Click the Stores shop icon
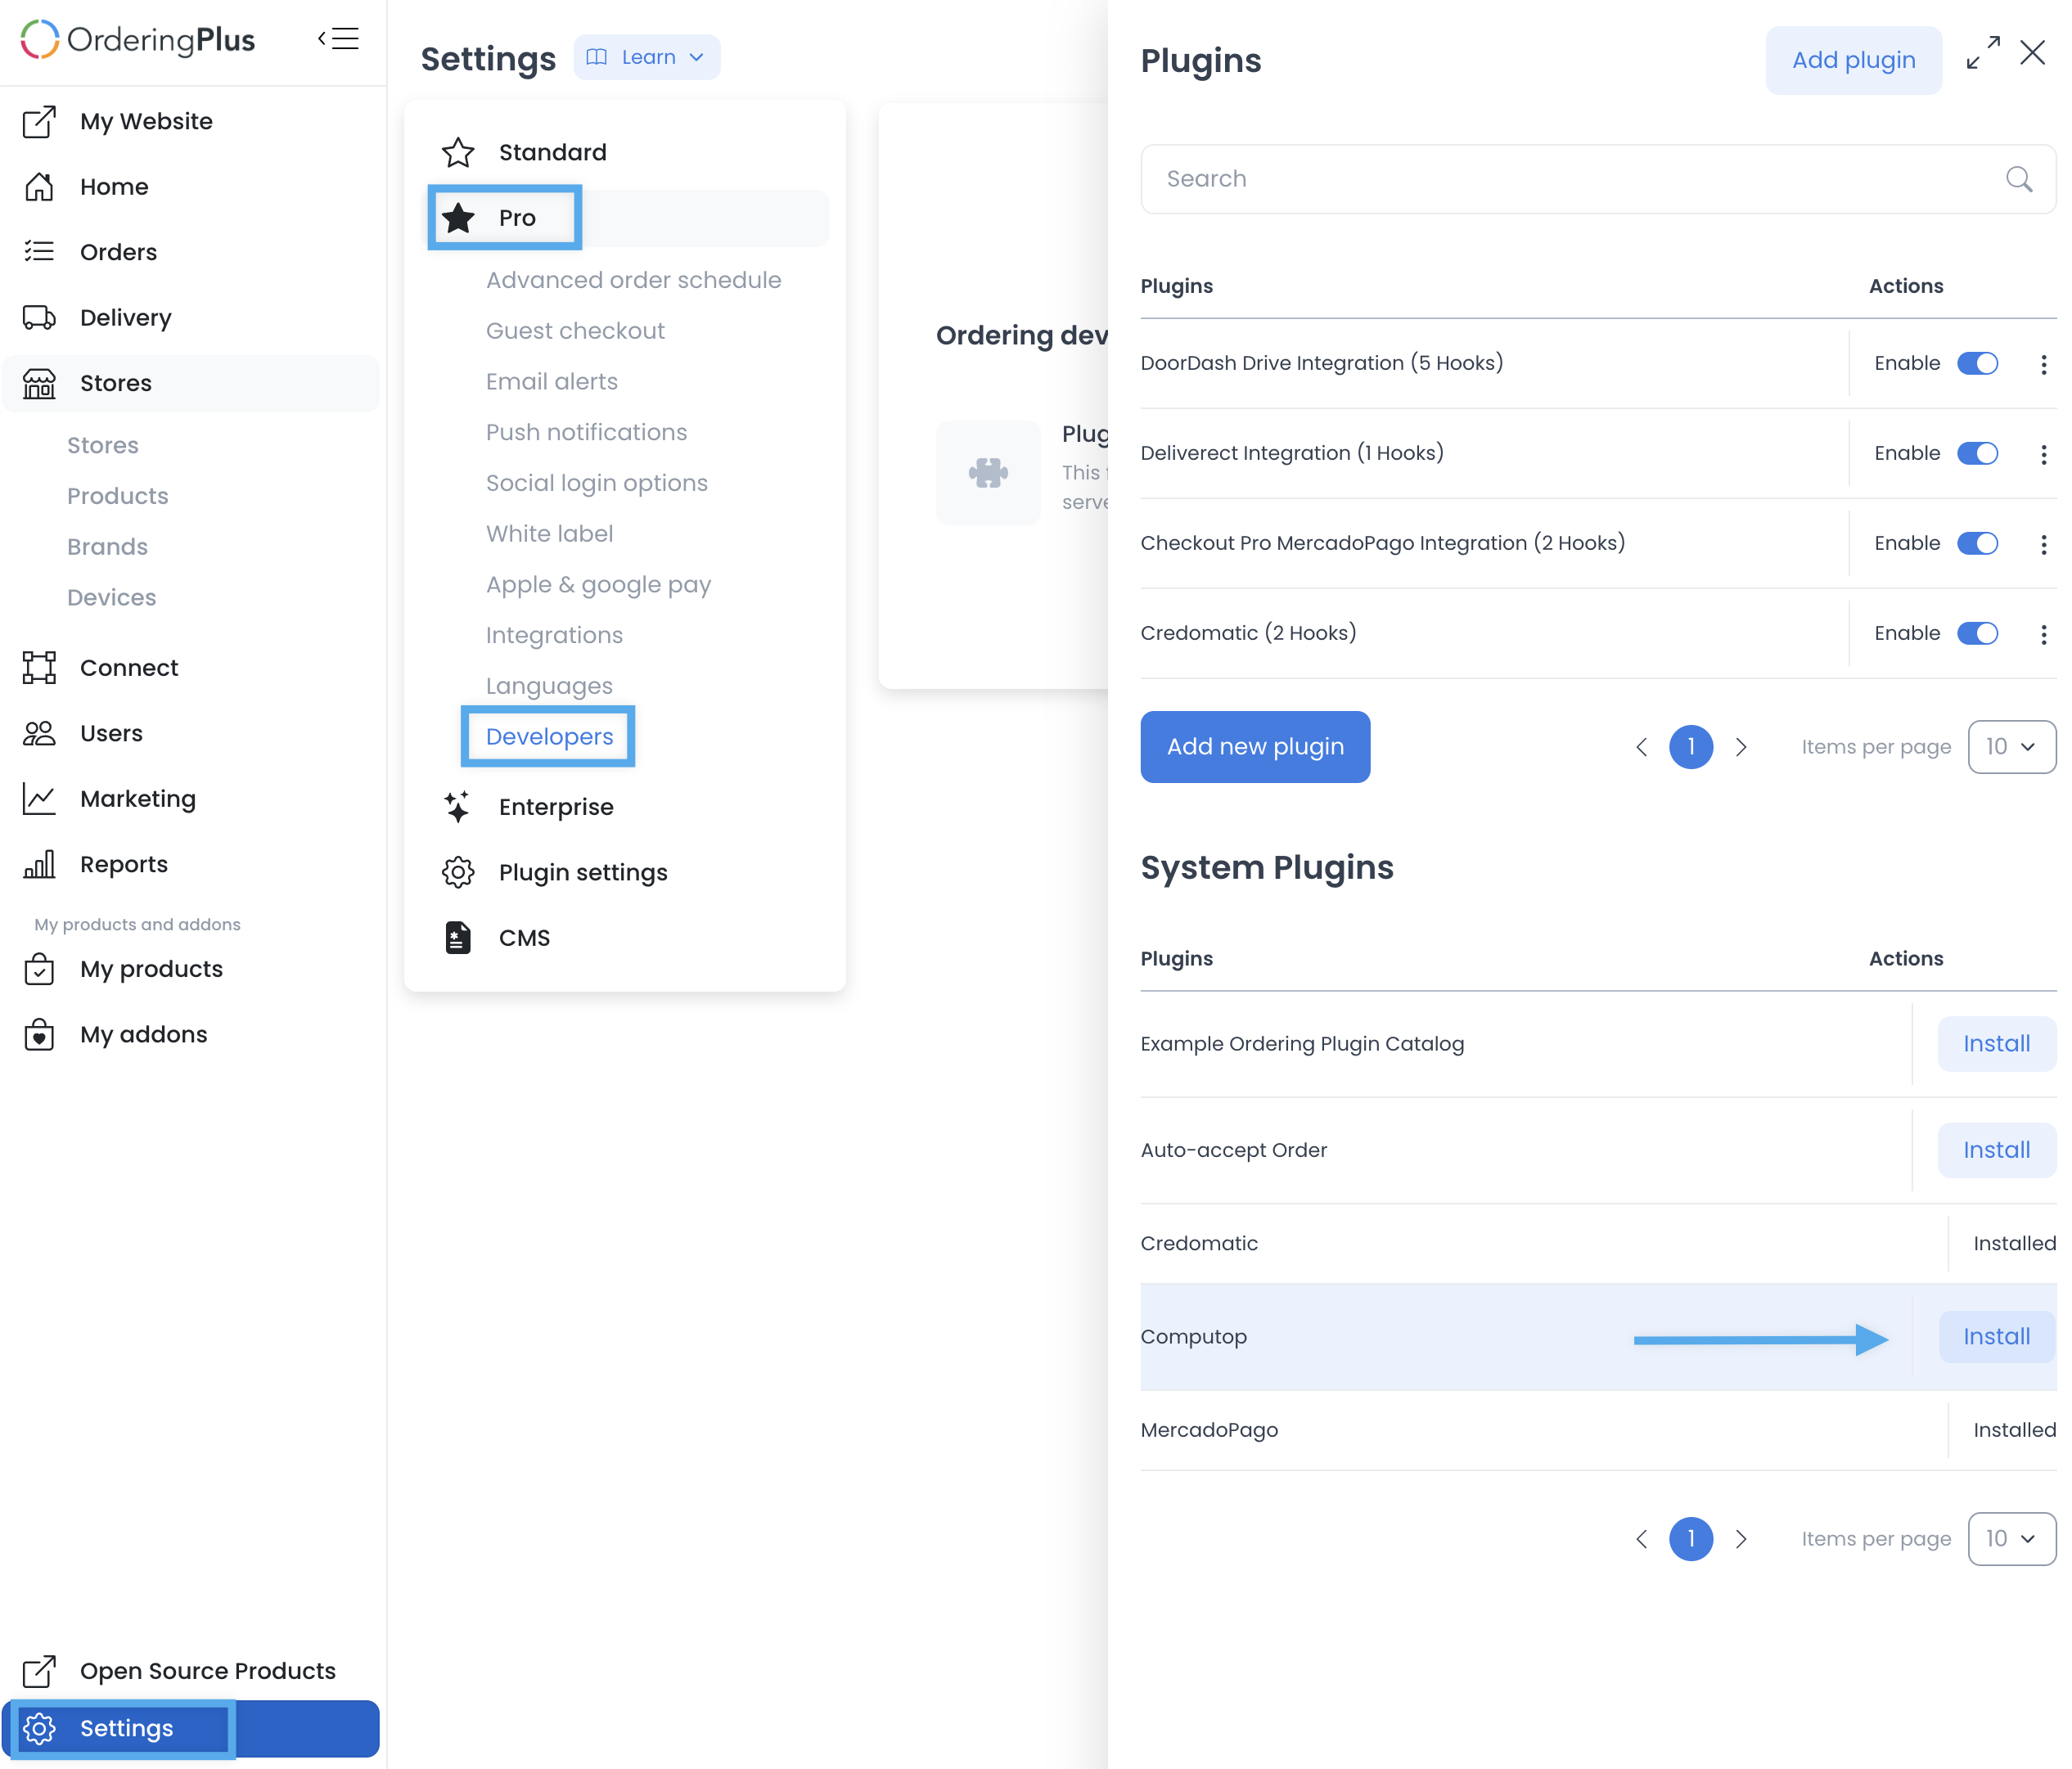The image size is (2072, 1769). tap(39, 383)
